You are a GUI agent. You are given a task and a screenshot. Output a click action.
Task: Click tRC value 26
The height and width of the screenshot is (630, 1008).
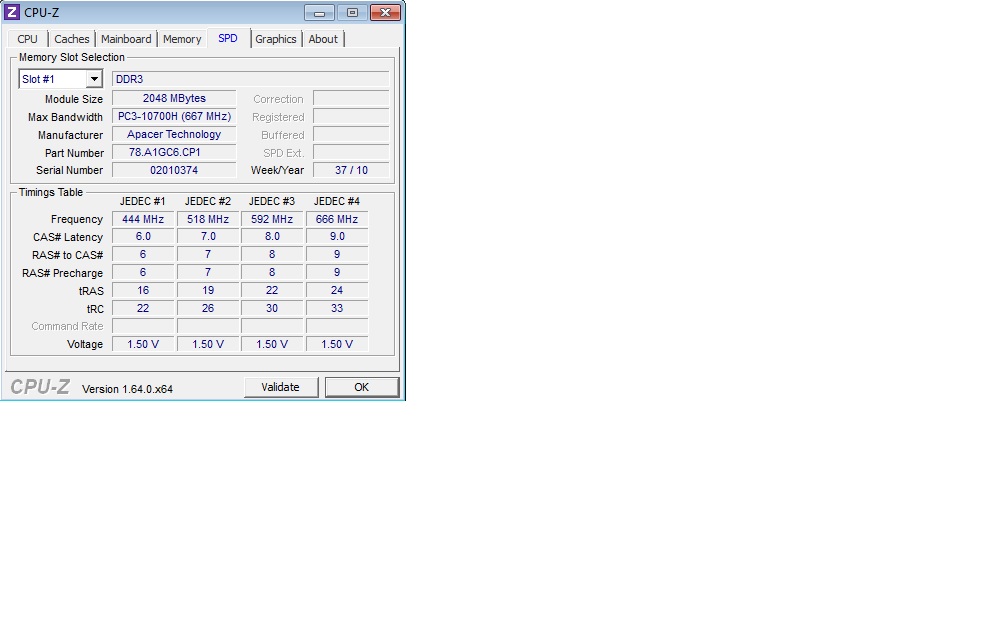(x=208, y=309)
